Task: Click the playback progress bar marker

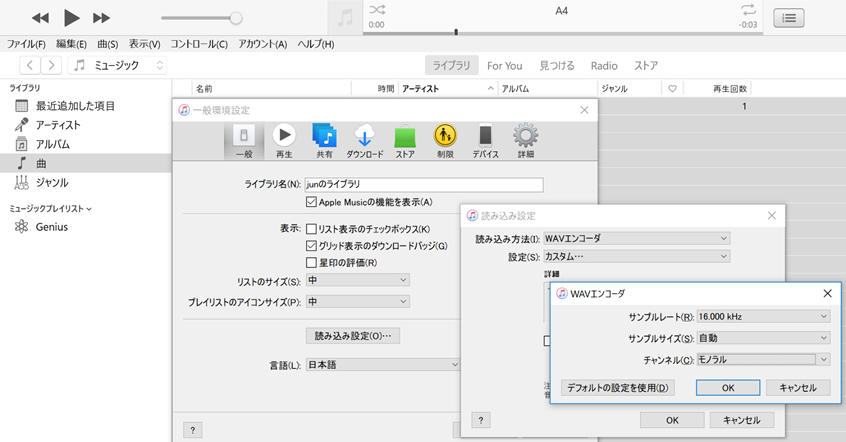Action: (x=456, y=32)
